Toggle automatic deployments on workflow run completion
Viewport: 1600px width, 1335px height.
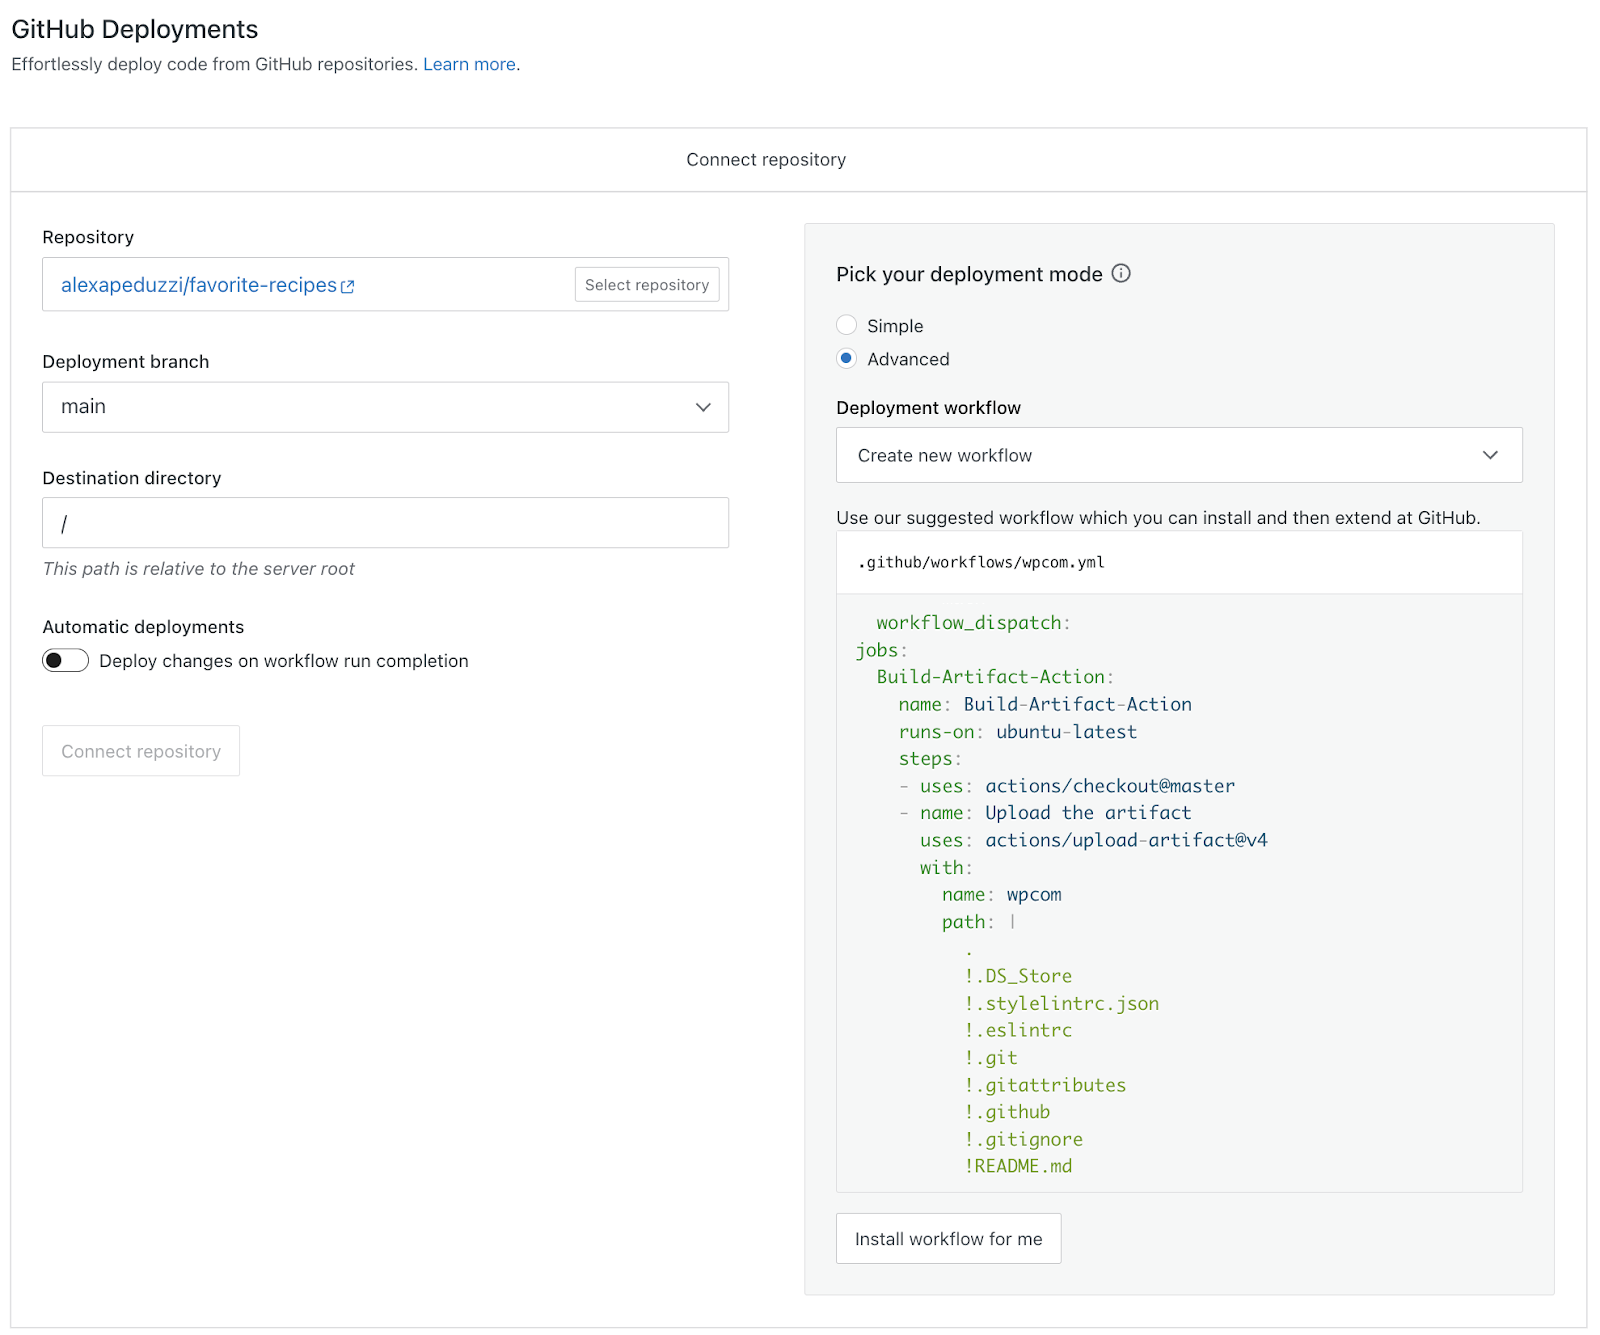point(65,660)
